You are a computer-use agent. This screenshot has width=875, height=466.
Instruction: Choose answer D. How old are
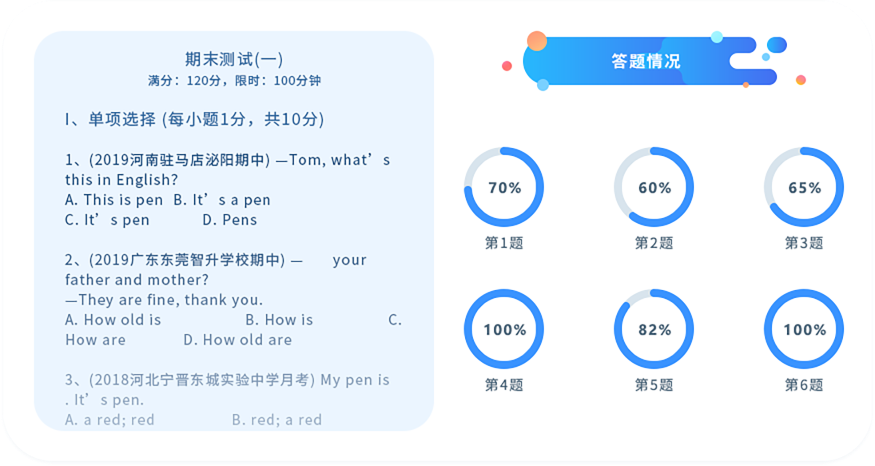coord(238,340)
